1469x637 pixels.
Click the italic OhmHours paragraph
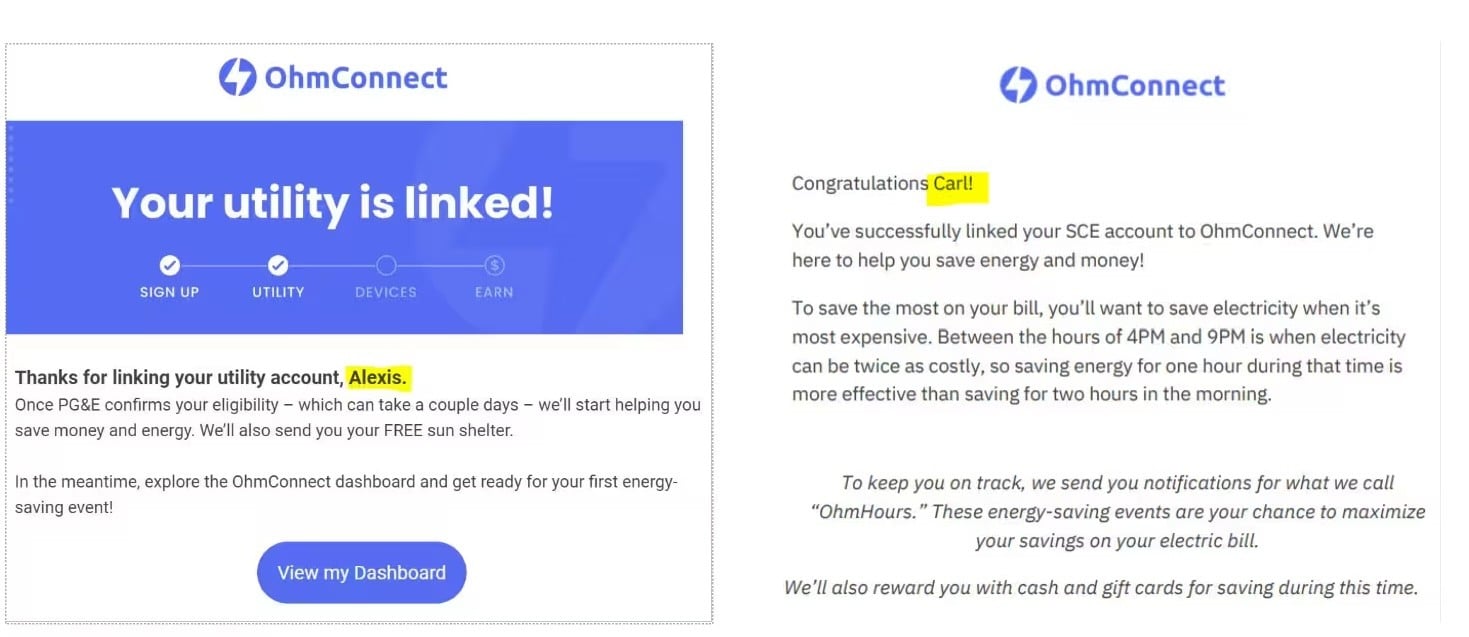point(1117,512)
